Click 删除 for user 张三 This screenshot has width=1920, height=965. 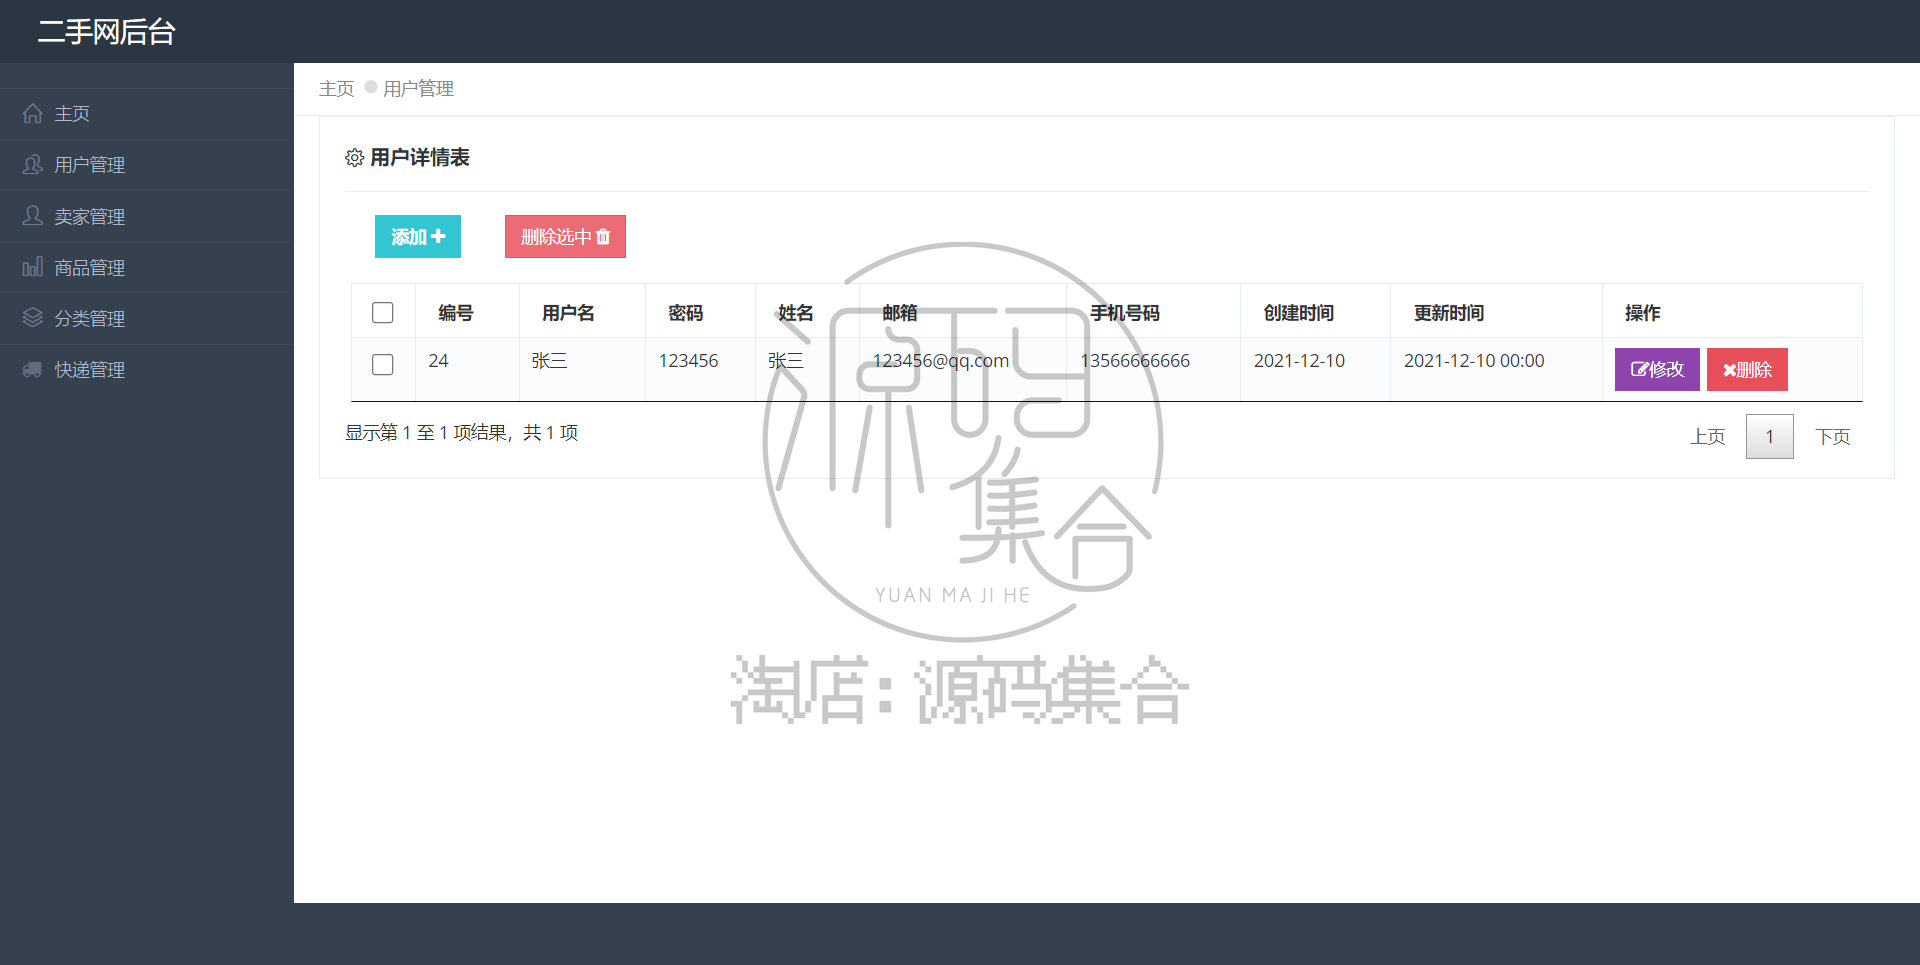click(x=1747, y=369)
